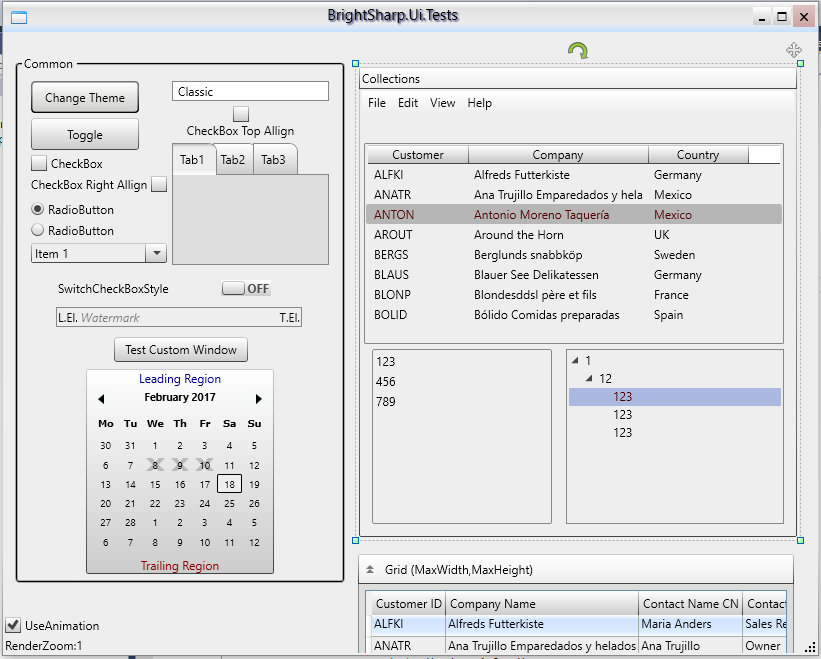Toggle the SwitchCheckBoxStyle OFF switch
The width and height of the screenshot is (821, 659).
pyautogui.click(x=246, y=289)
